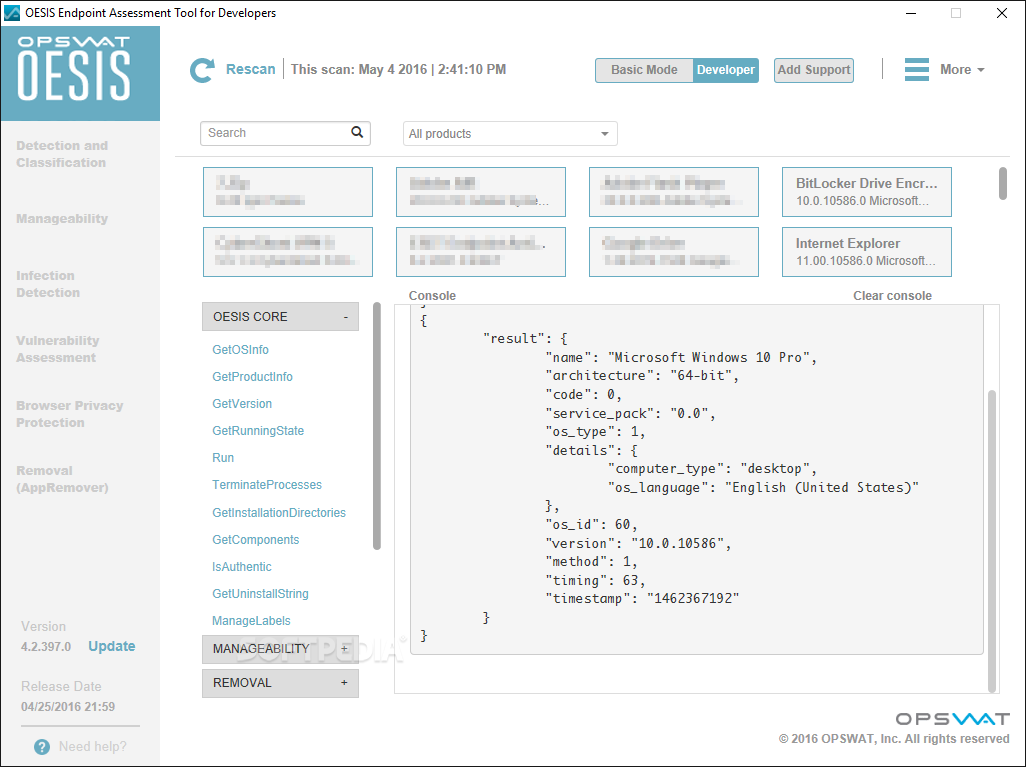Select the TerminateProcesses method
The image size is (1026, 767).
pyautogui.click(x=266, y=485)
